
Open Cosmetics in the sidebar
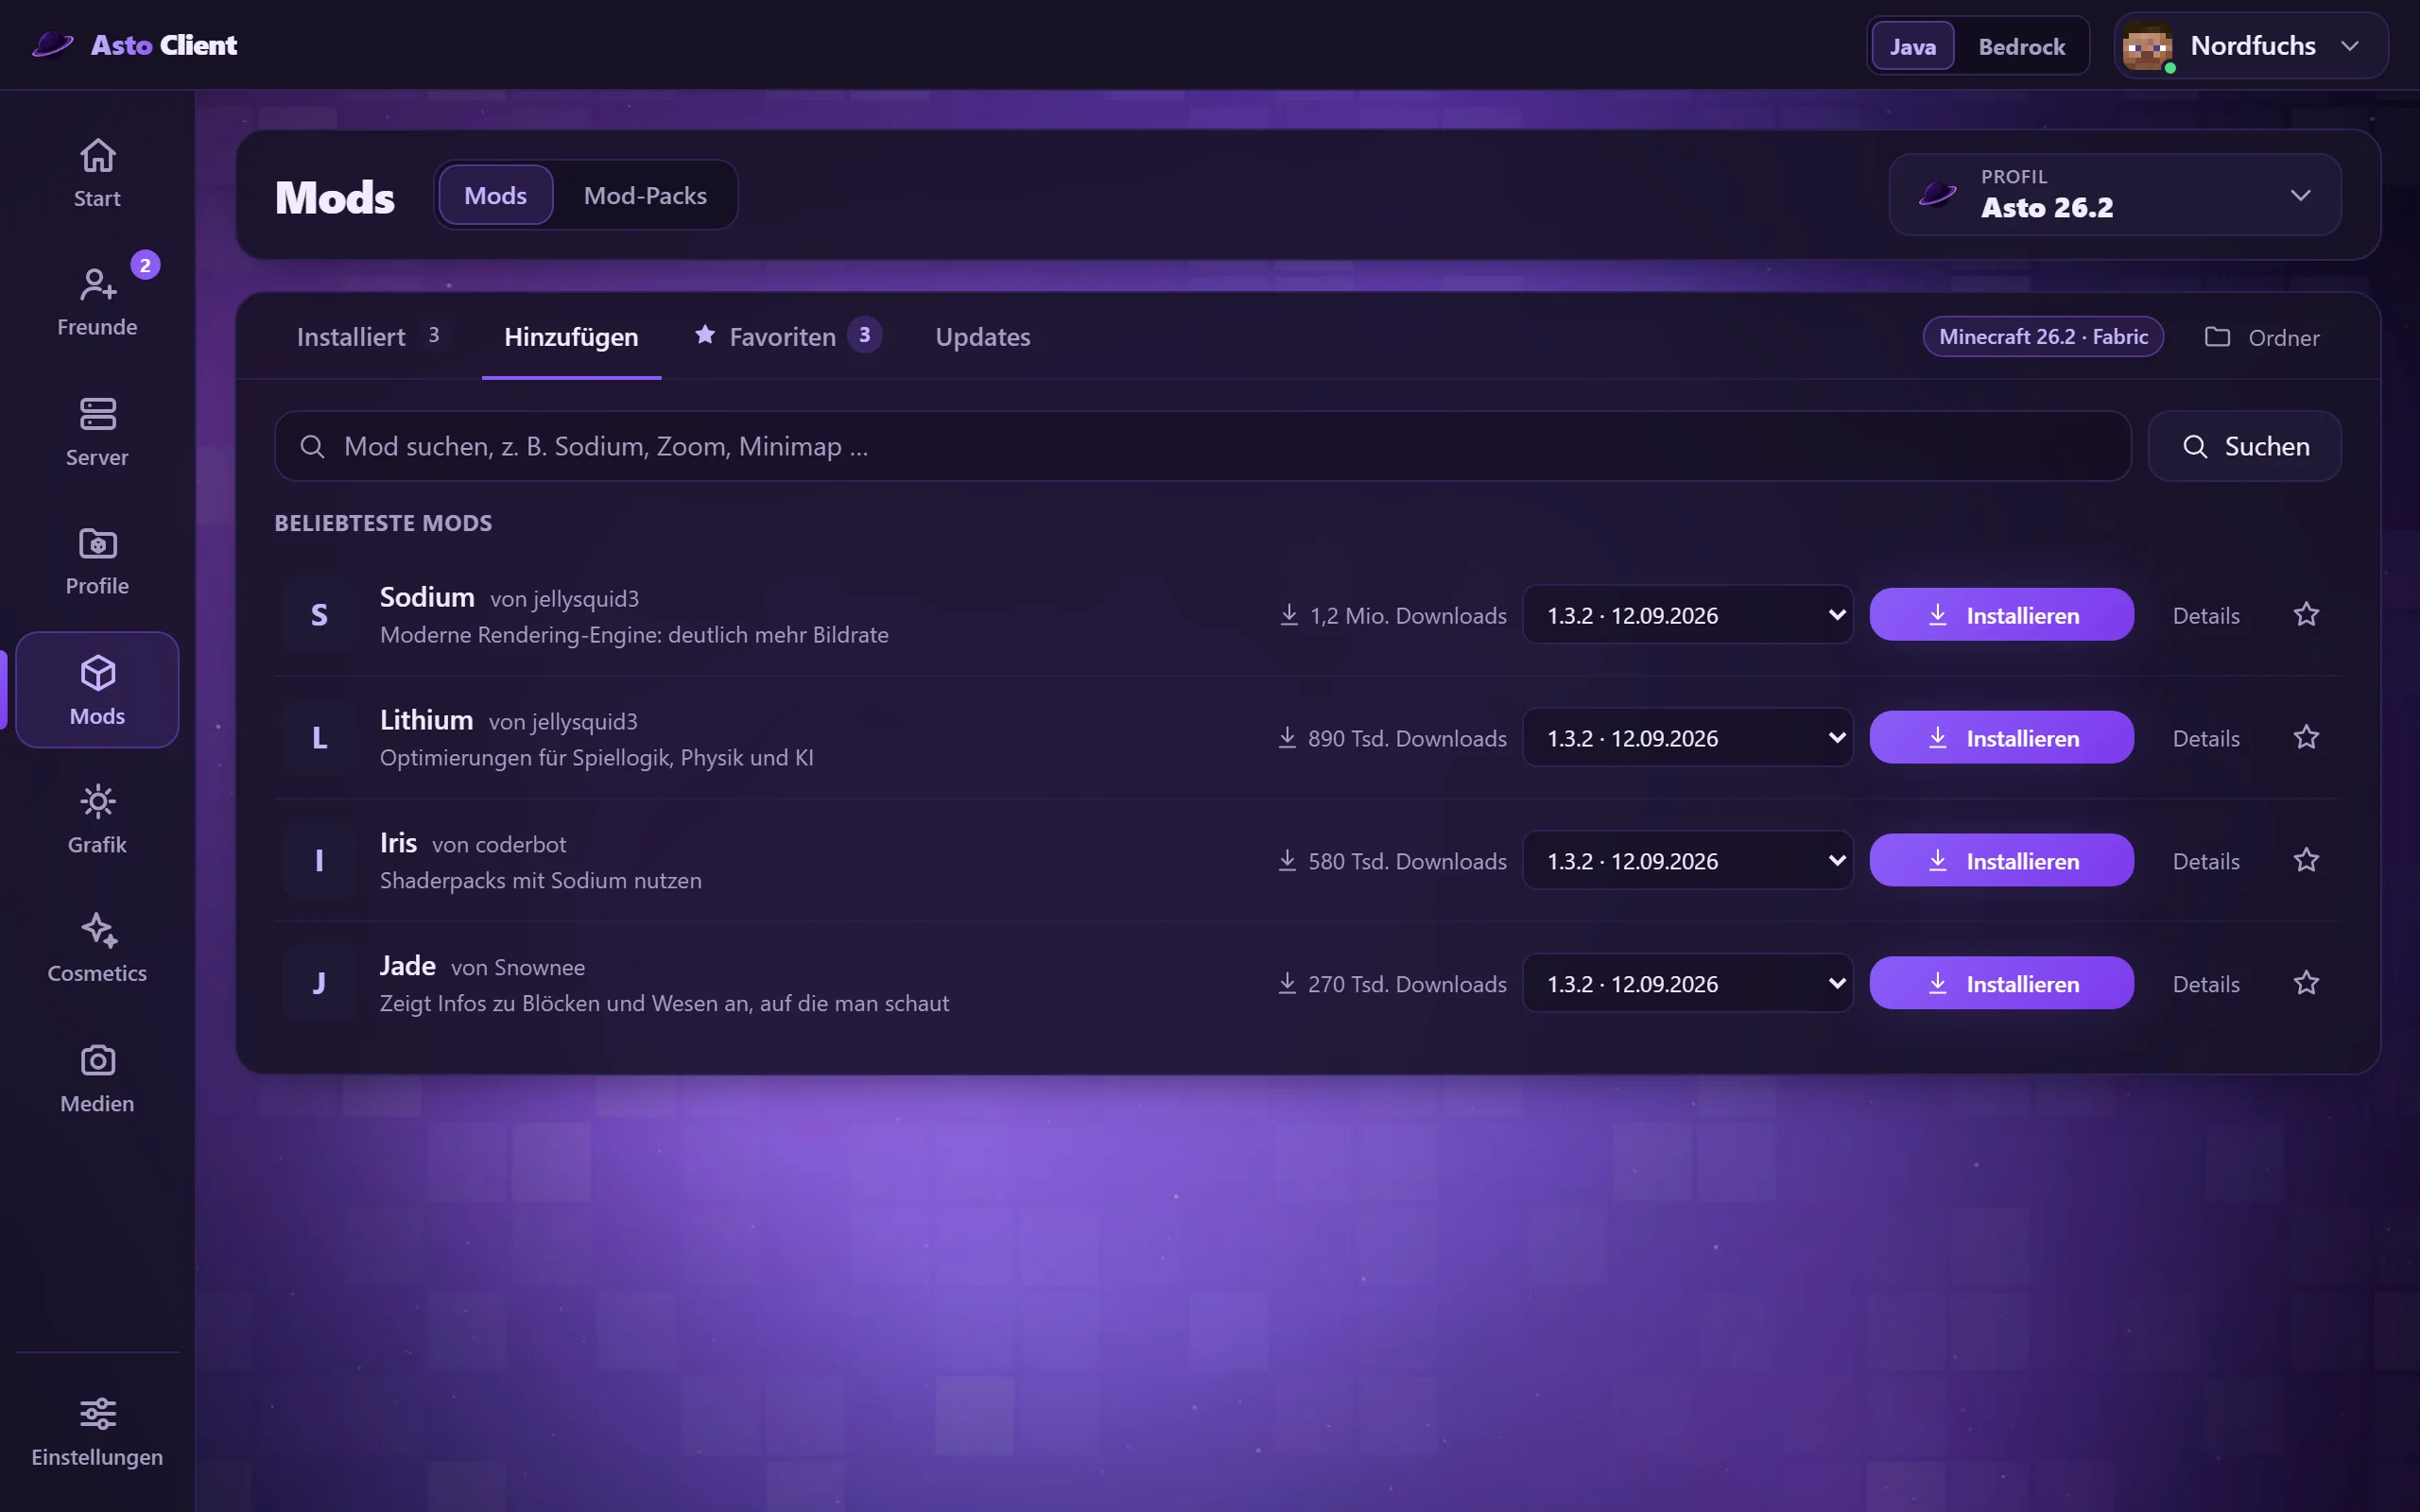pos(97,948)
